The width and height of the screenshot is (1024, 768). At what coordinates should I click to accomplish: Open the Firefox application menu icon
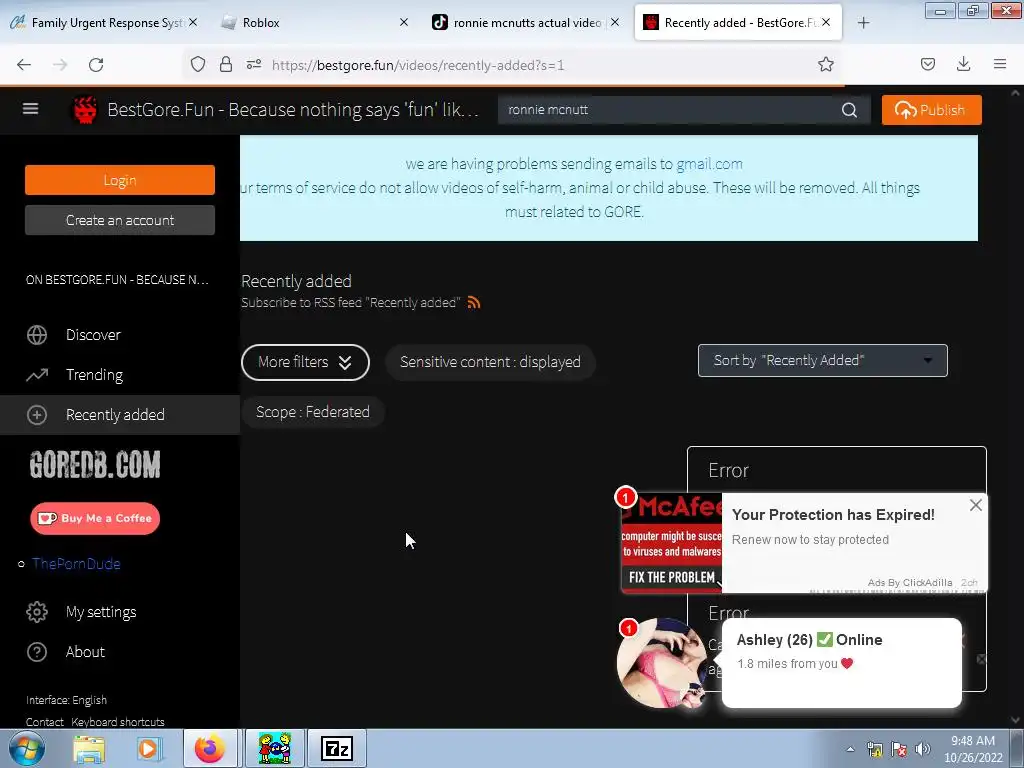1000,64
